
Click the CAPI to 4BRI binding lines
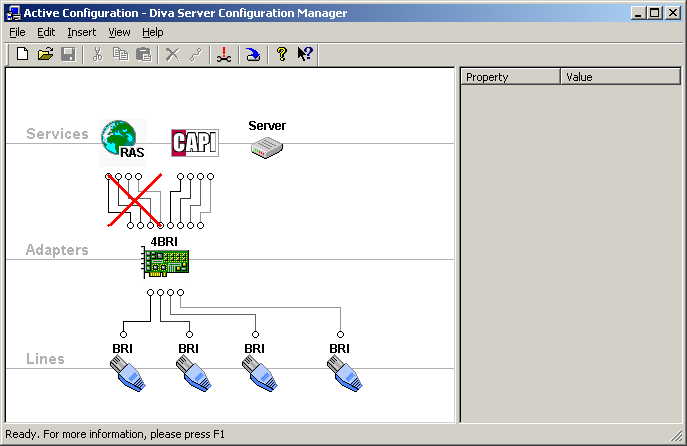pyautogui.click(x=190, y=201)
